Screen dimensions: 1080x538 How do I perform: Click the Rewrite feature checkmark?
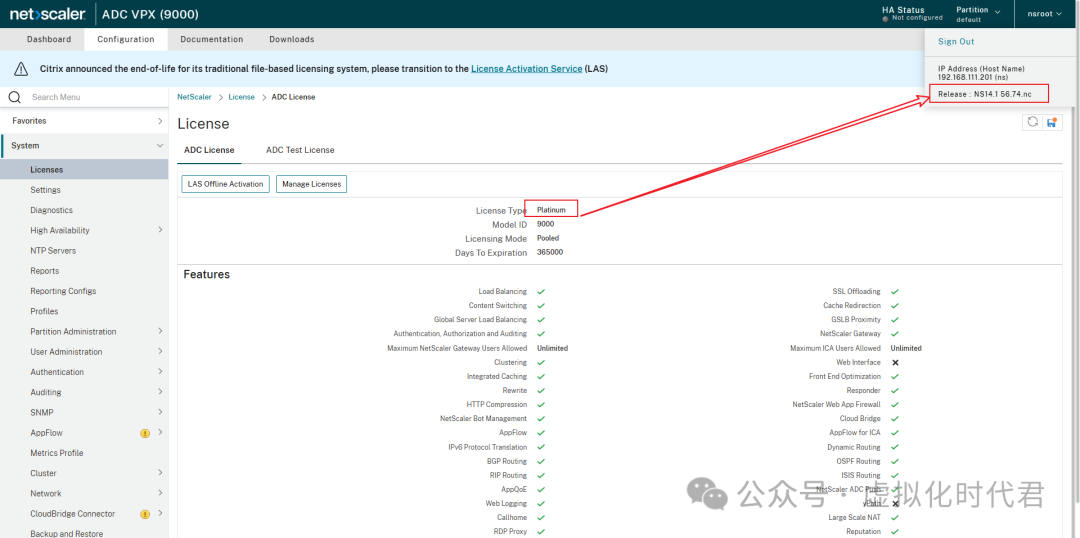tap(541, 391)
